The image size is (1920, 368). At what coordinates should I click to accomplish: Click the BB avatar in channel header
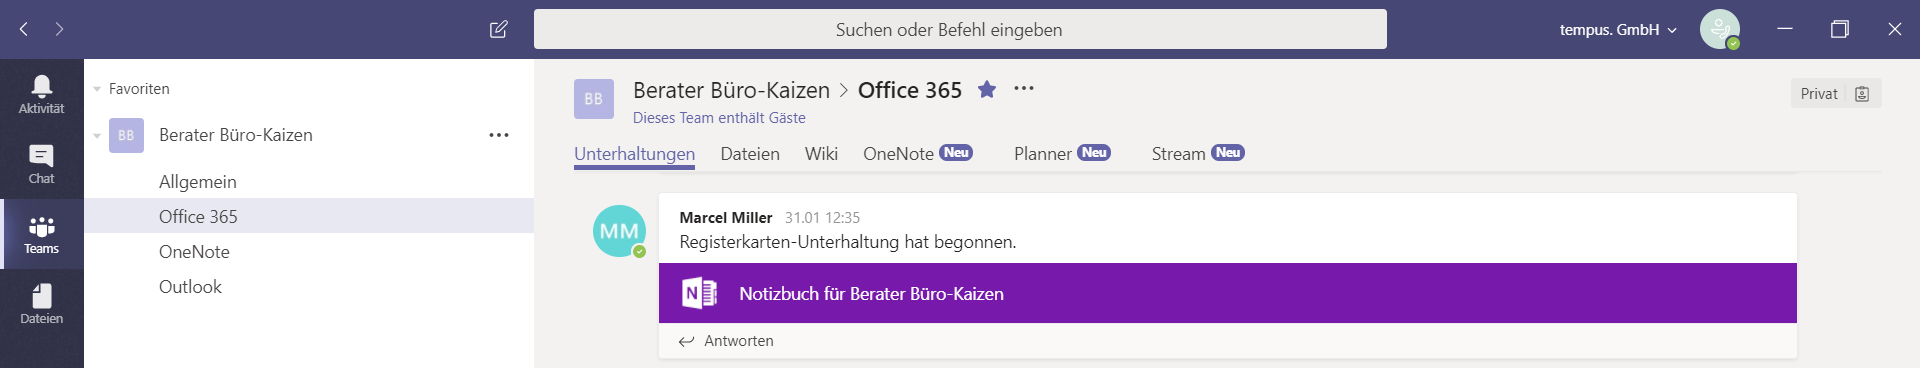593,99
